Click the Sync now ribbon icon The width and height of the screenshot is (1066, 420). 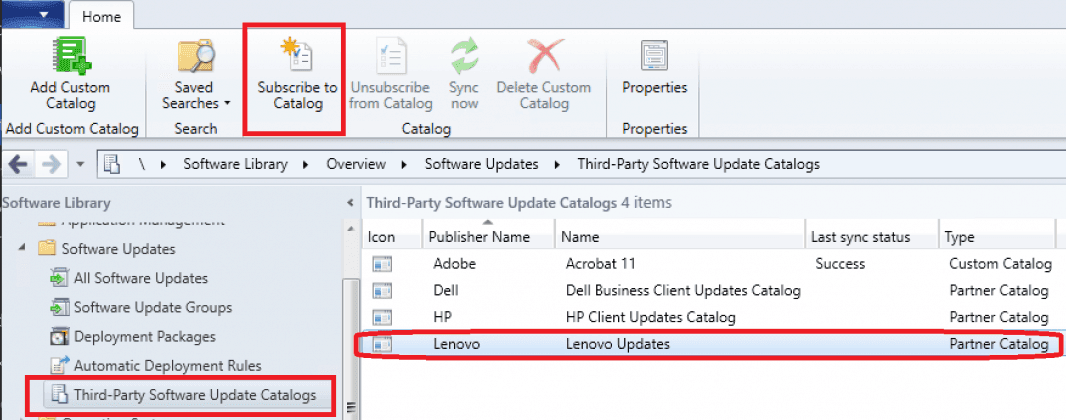(464, 56)
